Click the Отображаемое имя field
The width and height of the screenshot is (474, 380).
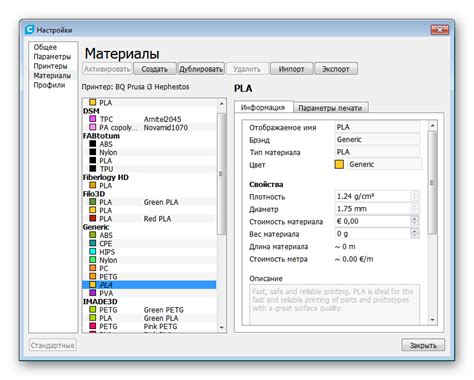click(377, 127)
